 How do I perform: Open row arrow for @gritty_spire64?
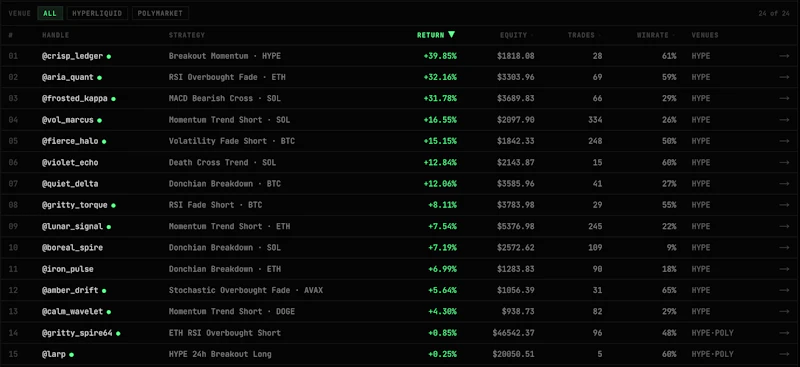click(x=784, y=333)
